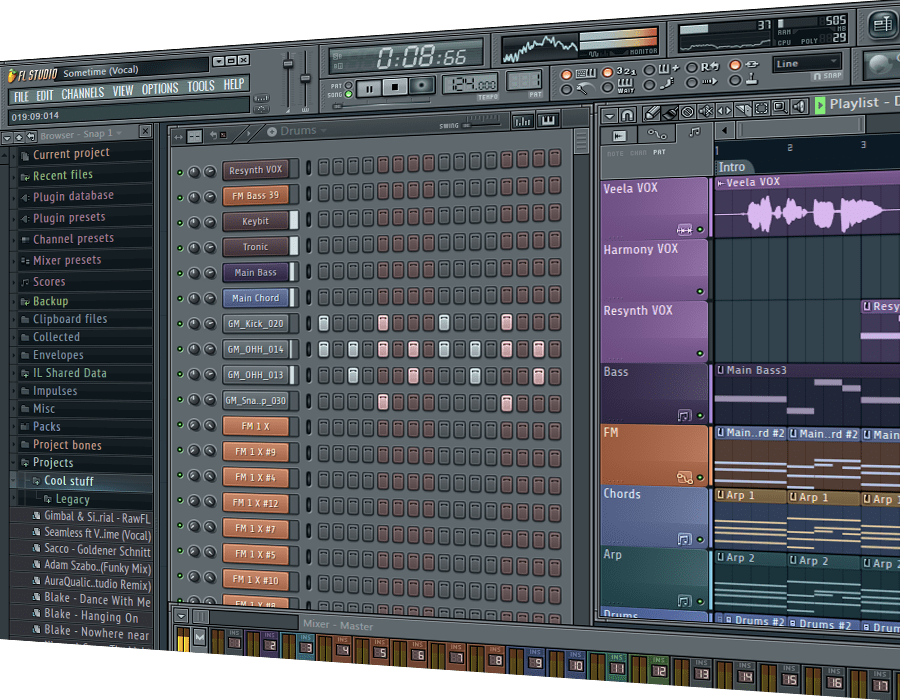Open the step sequencer graph editor

tap(522, 121)
